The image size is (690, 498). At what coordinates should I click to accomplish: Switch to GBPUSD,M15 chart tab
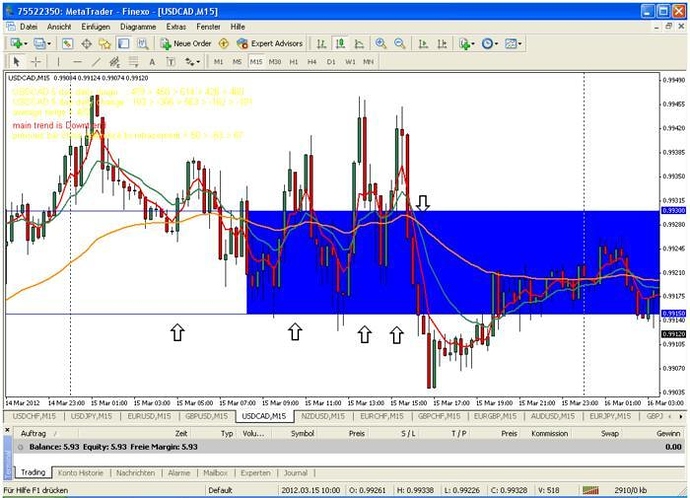[x=206, y=416]
